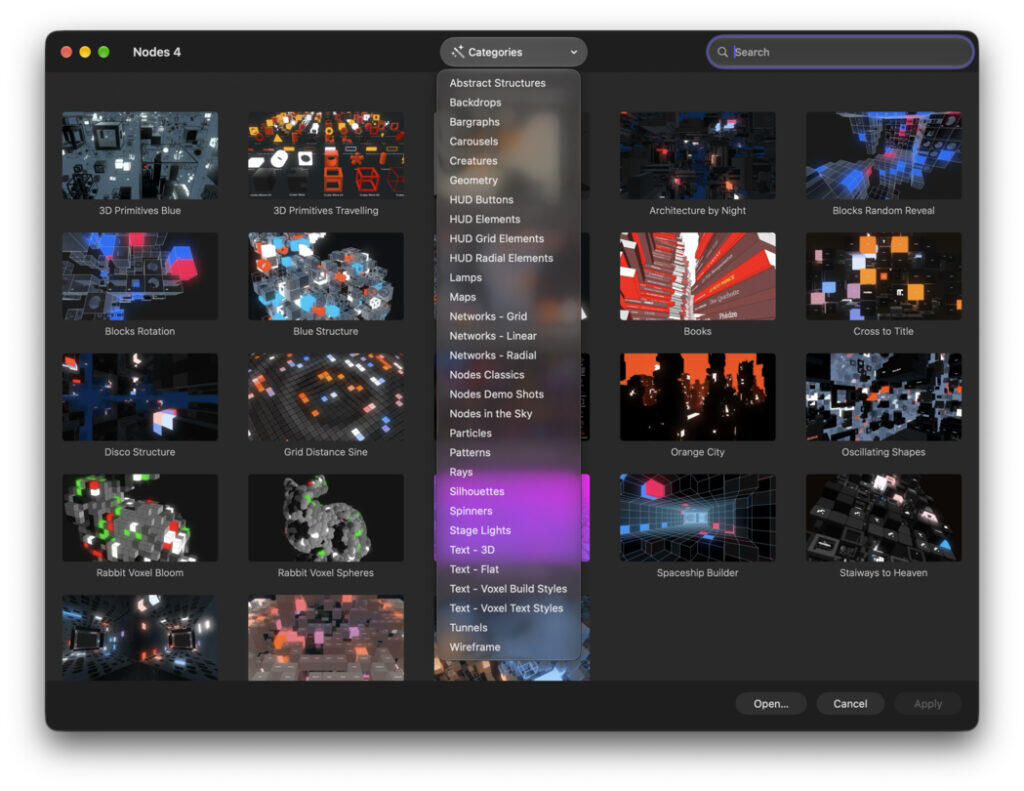Viewport: 1024px width, 791px height.
Task: Choose the Grid Distance Sine thumbnail
Action: [x=326, y=397]
